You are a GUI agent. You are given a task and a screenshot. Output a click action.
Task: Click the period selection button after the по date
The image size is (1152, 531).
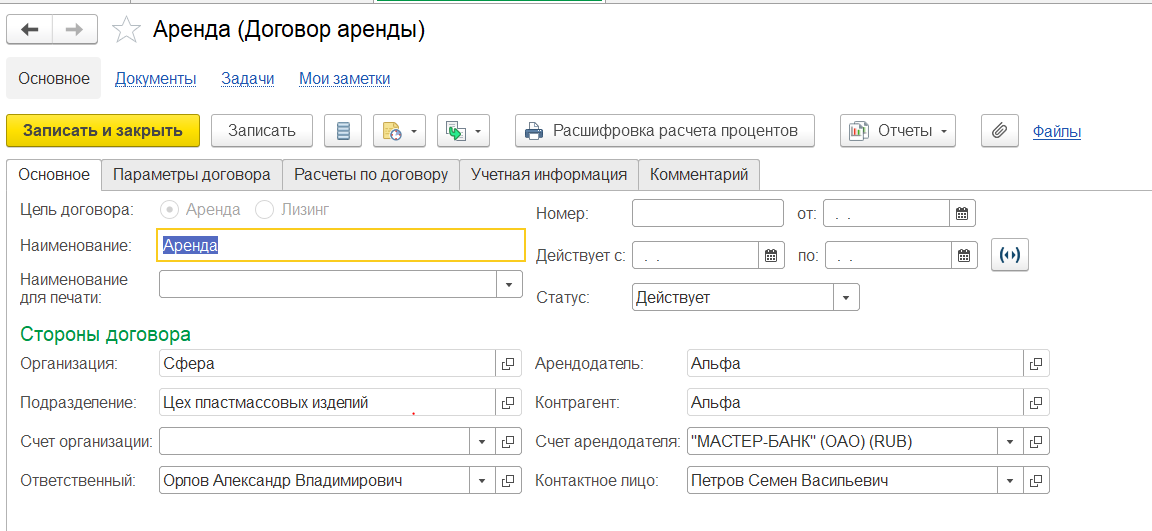(1009, 255)
